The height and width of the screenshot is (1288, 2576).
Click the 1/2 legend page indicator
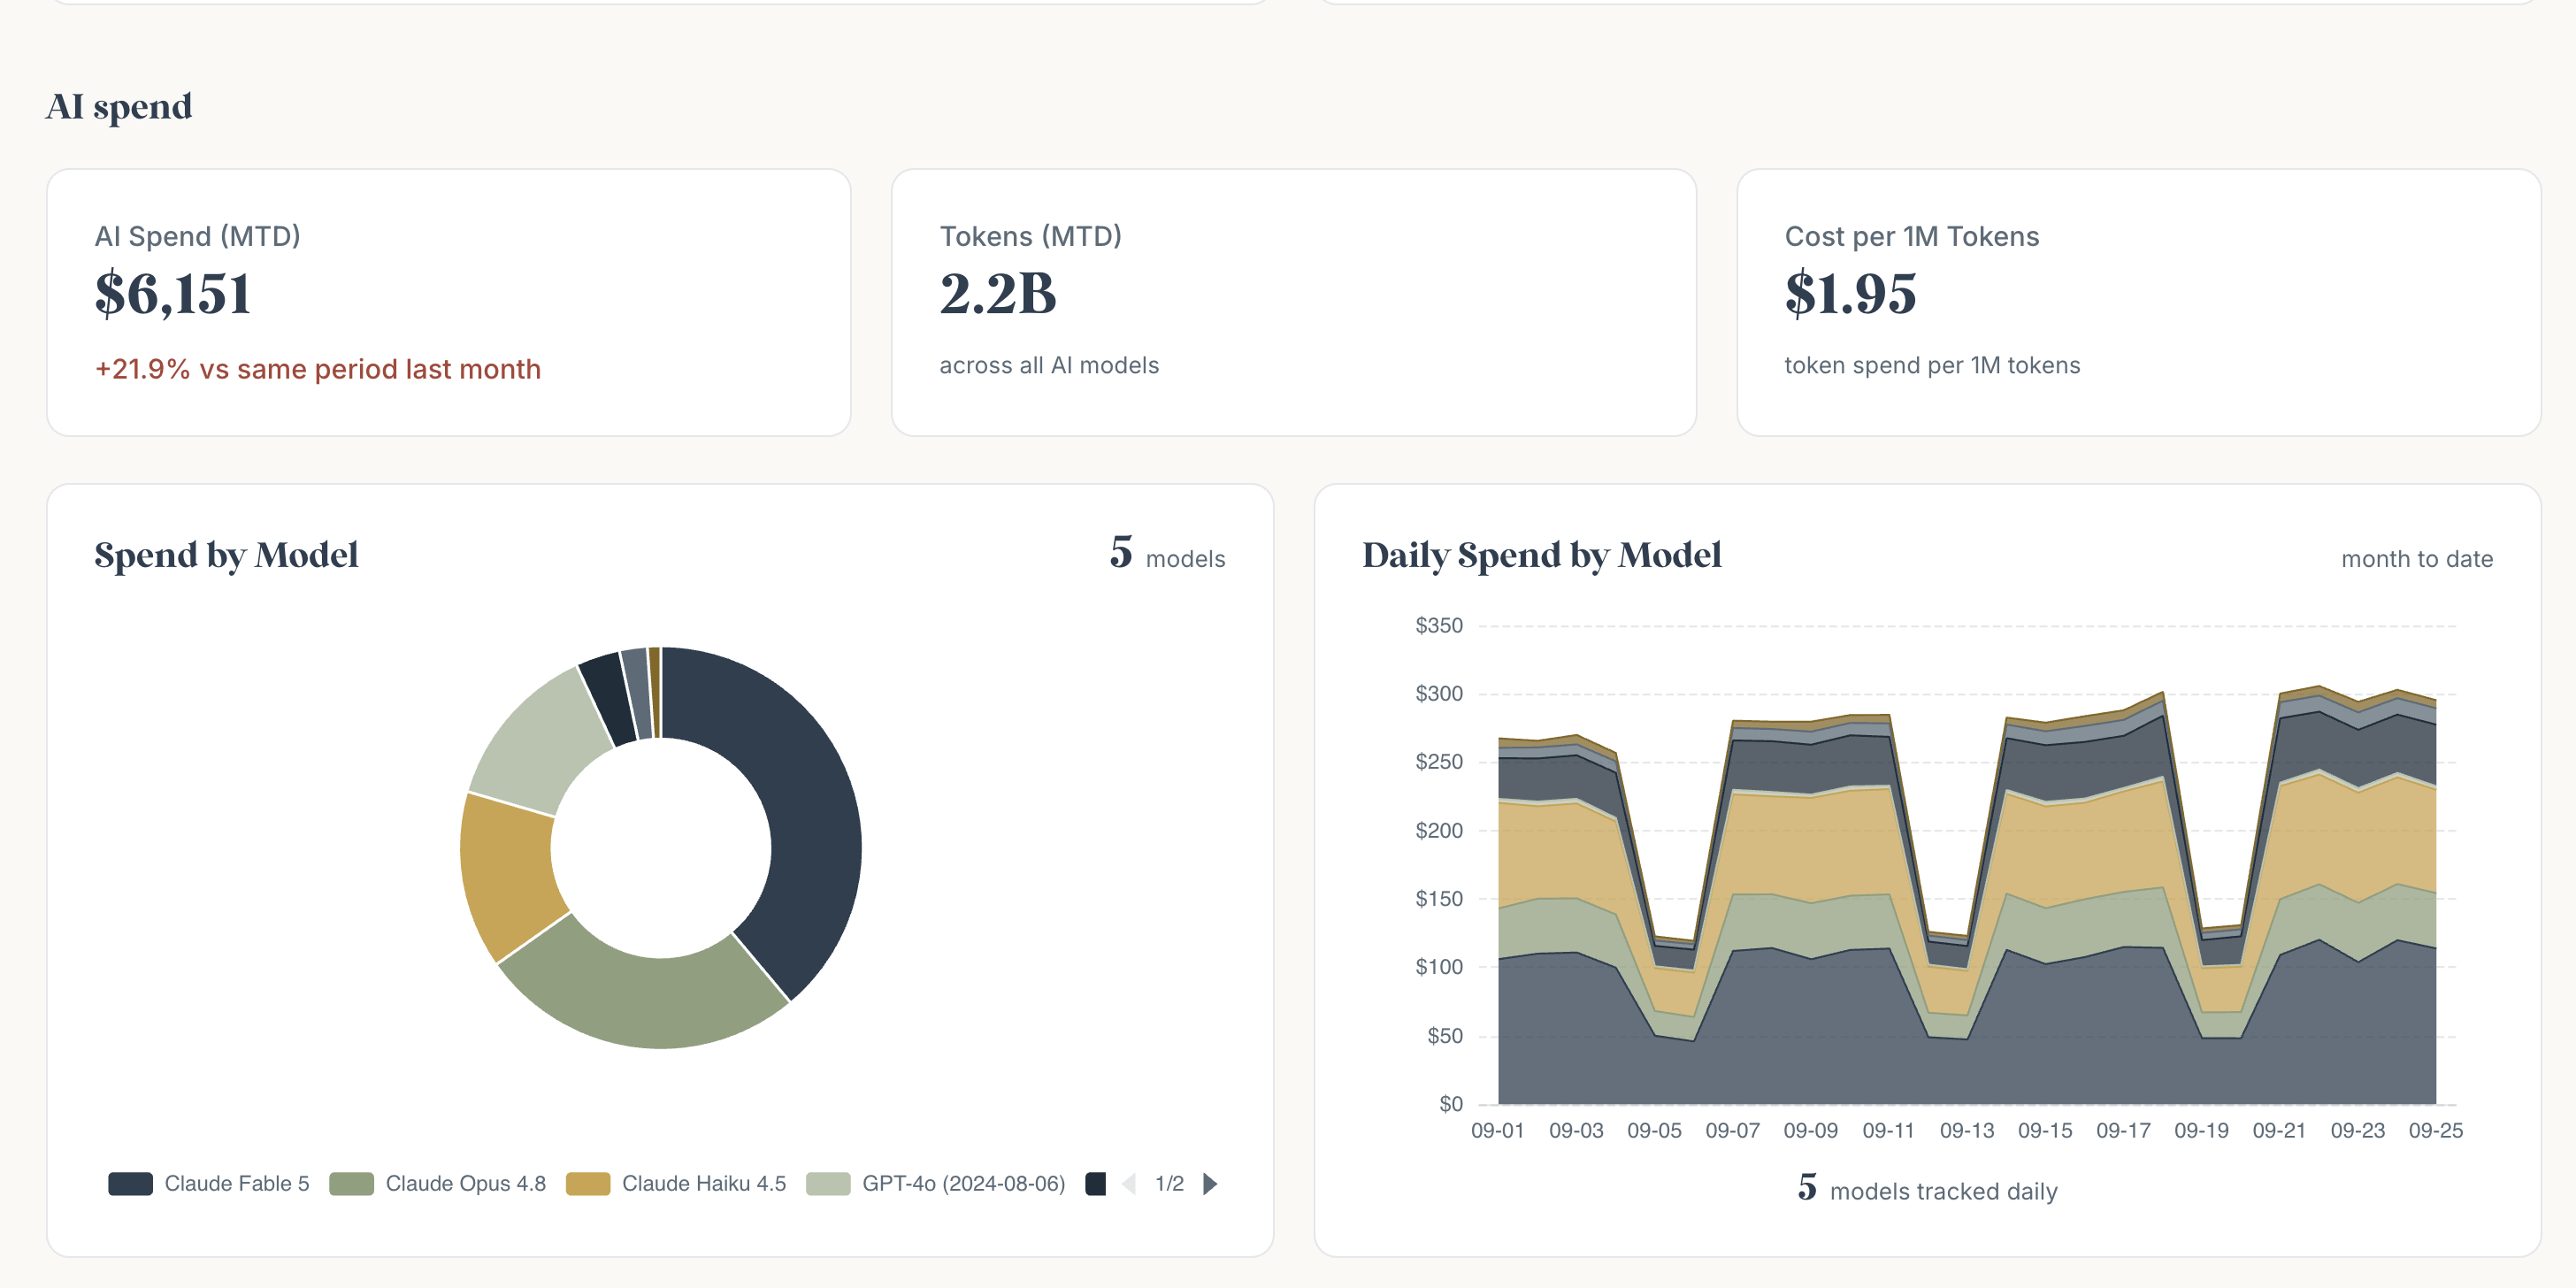click(x=1169, y=1184)
